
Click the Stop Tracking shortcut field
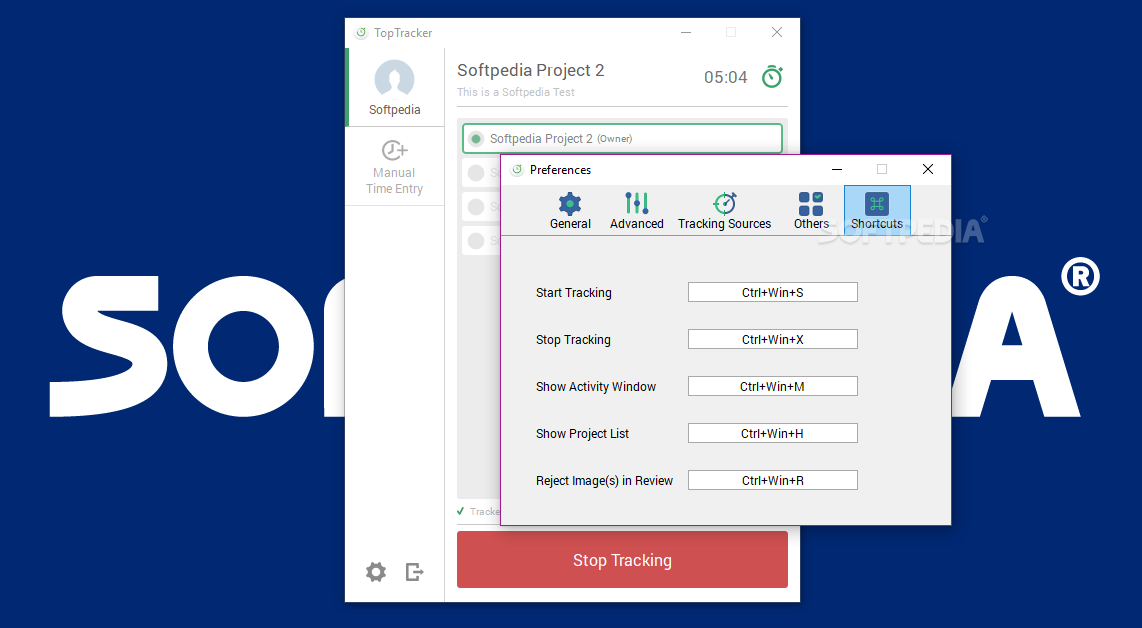point(773,339)
